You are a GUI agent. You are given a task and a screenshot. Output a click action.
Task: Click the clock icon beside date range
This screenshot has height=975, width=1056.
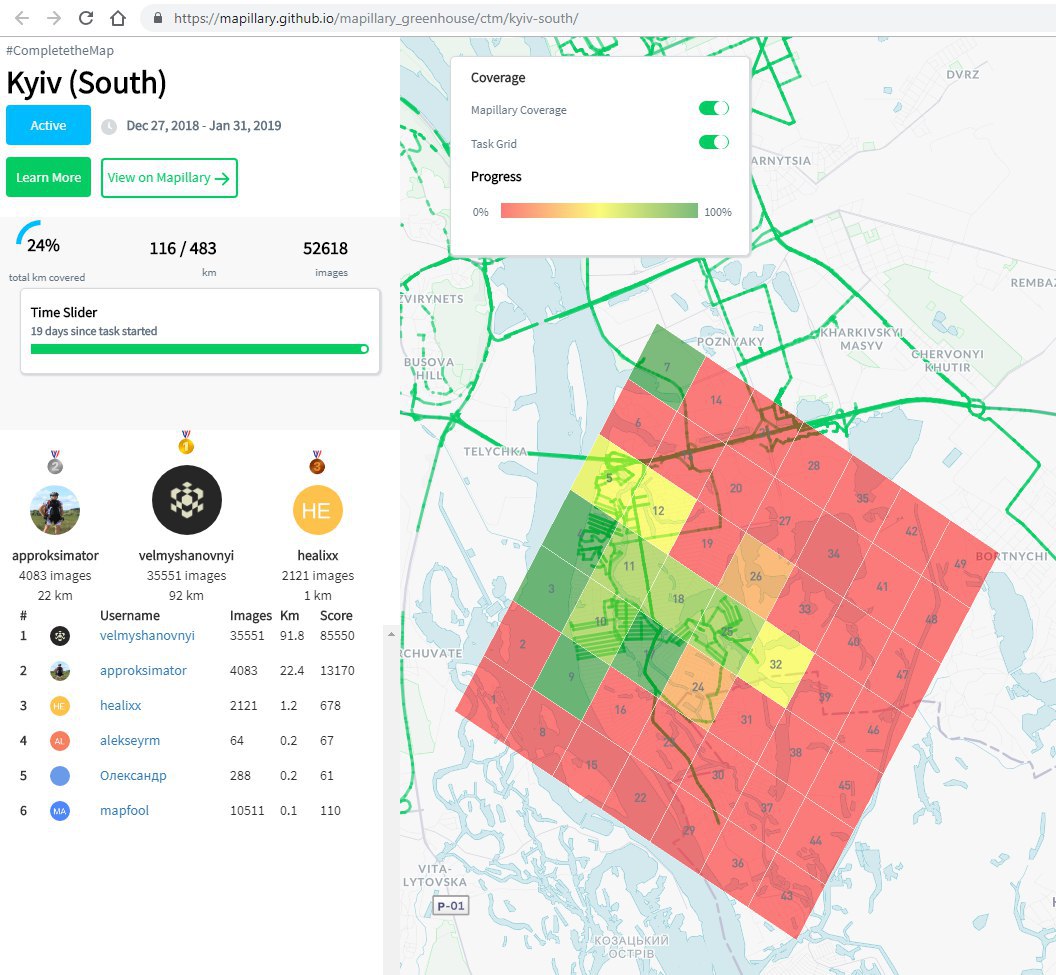(x=109, y=127)
